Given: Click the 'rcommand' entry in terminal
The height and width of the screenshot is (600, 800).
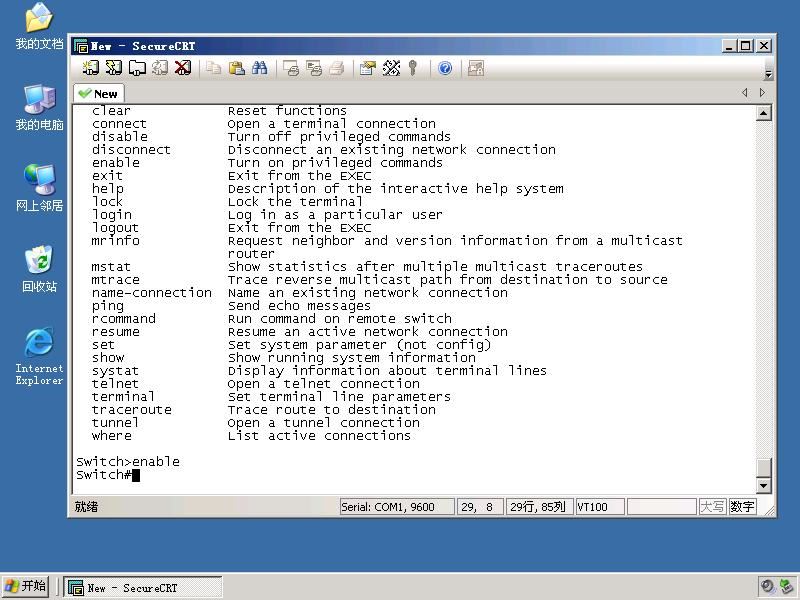Looking at the screenshot, I should click(124, 319).
